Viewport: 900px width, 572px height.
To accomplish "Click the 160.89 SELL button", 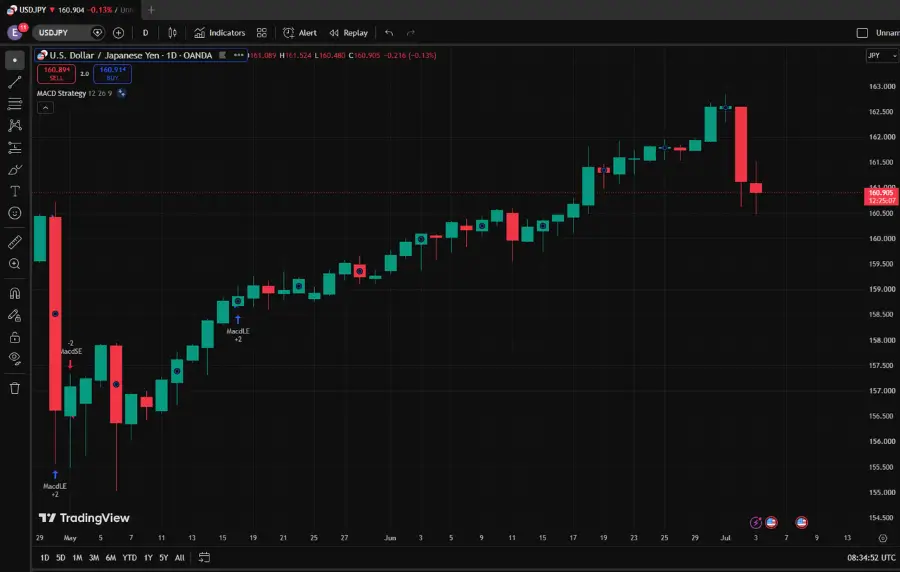I will point(56,73).
